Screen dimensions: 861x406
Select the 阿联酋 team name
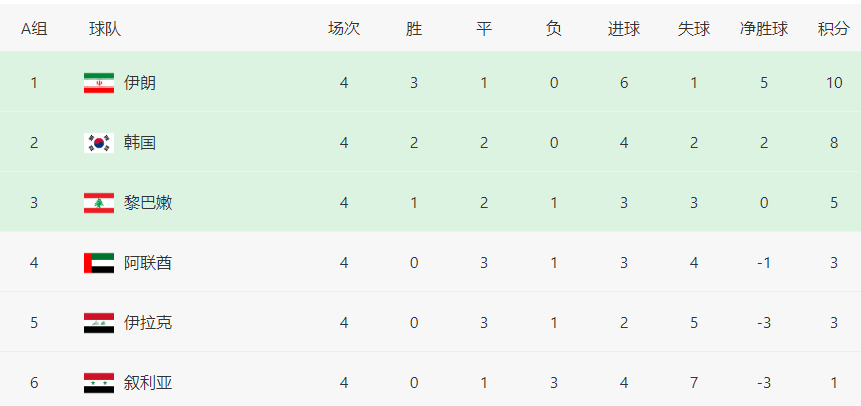(x=148, y=263)
